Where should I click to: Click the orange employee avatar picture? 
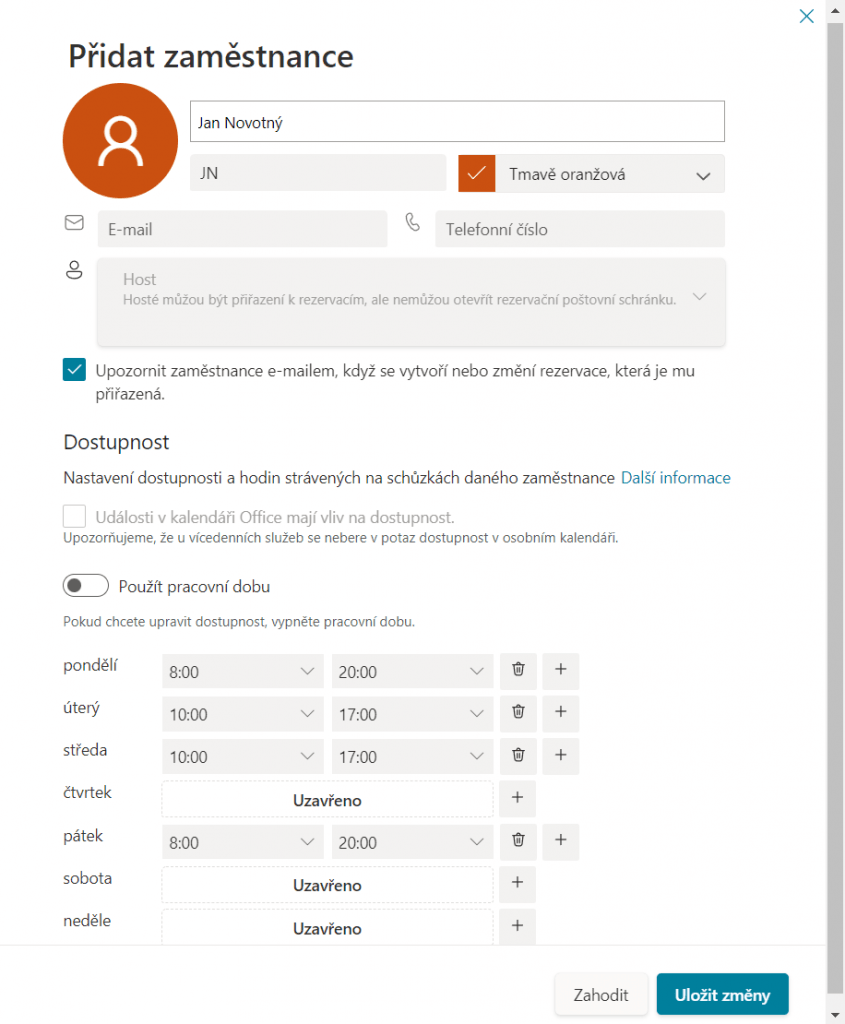click(x=121, y=140)
